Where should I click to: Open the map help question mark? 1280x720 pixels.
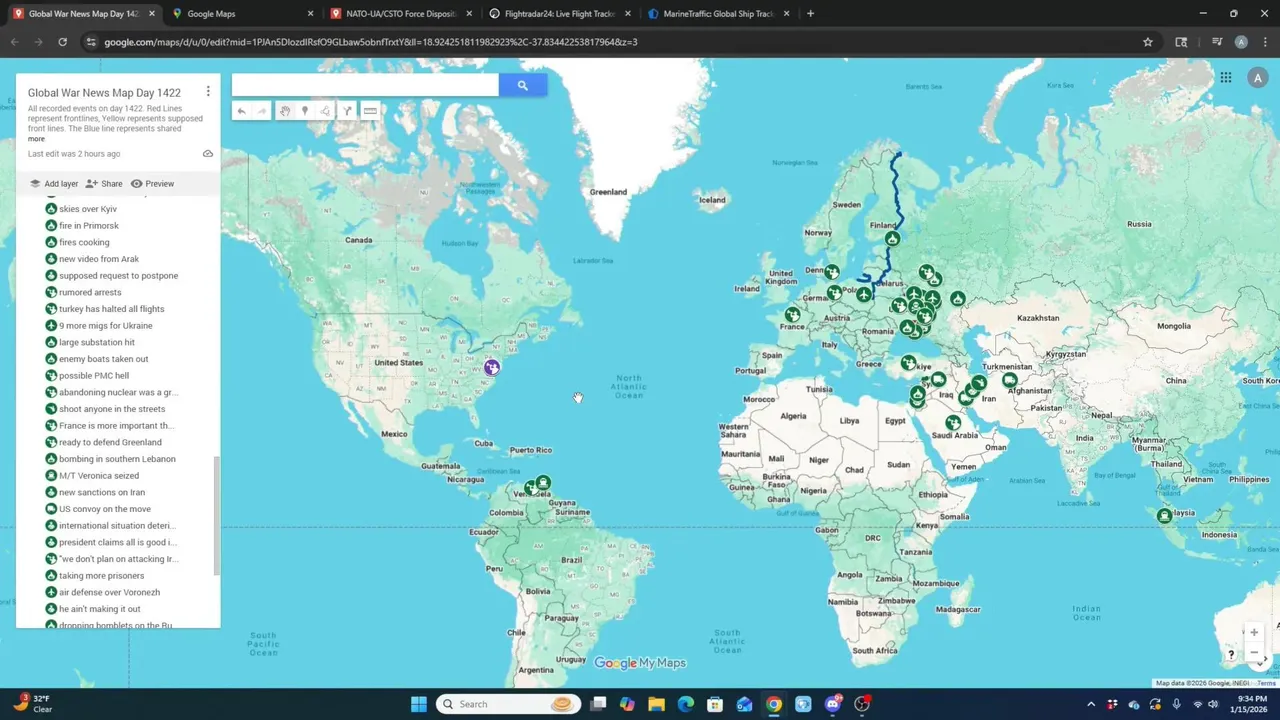pyautogui.click(x=1231, y=655)
